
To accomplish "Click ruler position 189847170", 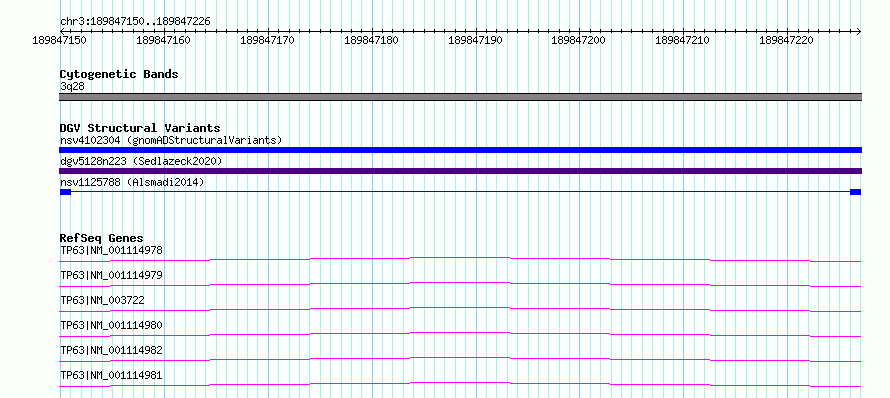I will coord(267,40).
